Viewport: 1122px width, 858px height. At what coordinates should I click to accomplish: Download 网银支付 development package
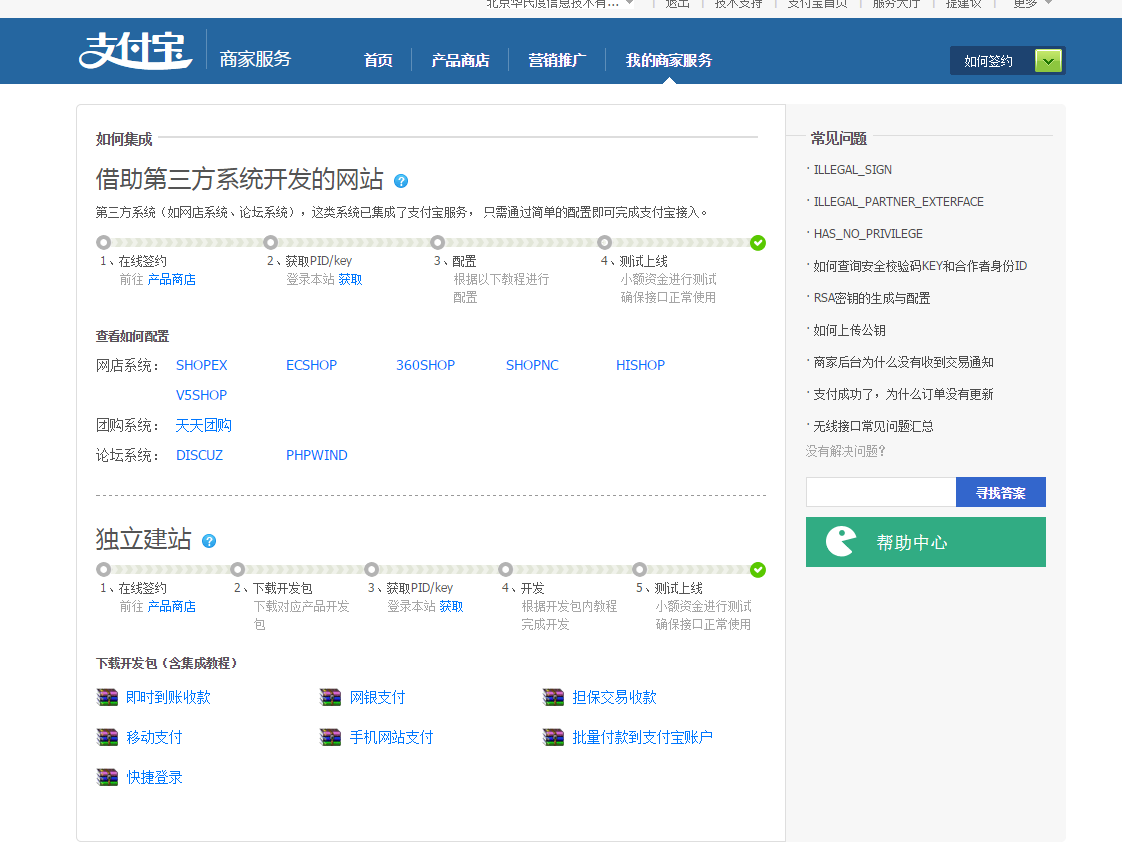tap(377, 697)
